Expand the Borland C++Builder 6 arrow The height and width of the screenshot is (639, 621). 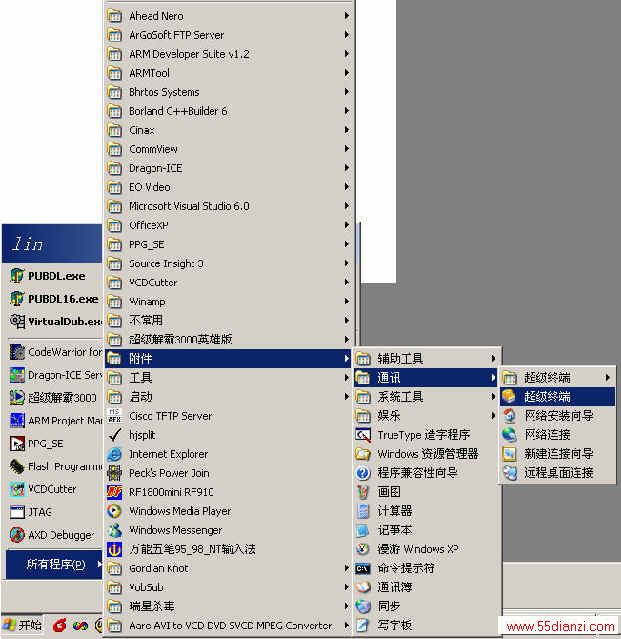click(x=347, y=111)
